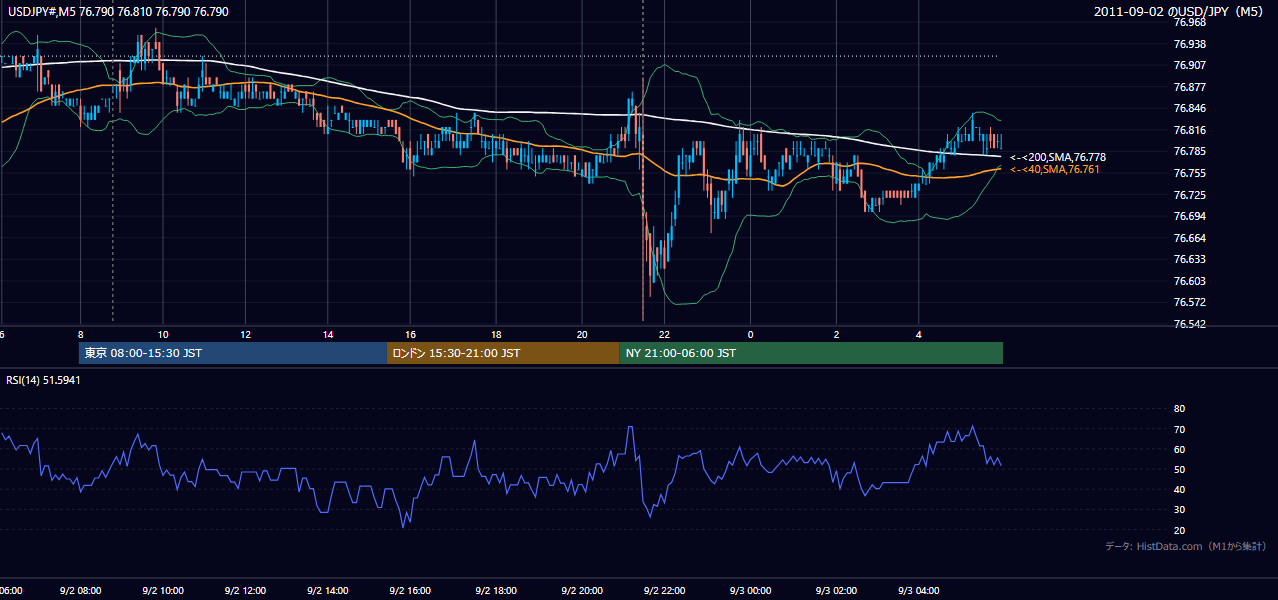Select the NY 21:00-06:00 JST session bar
1278x600 pixels.
coord(811,353)
